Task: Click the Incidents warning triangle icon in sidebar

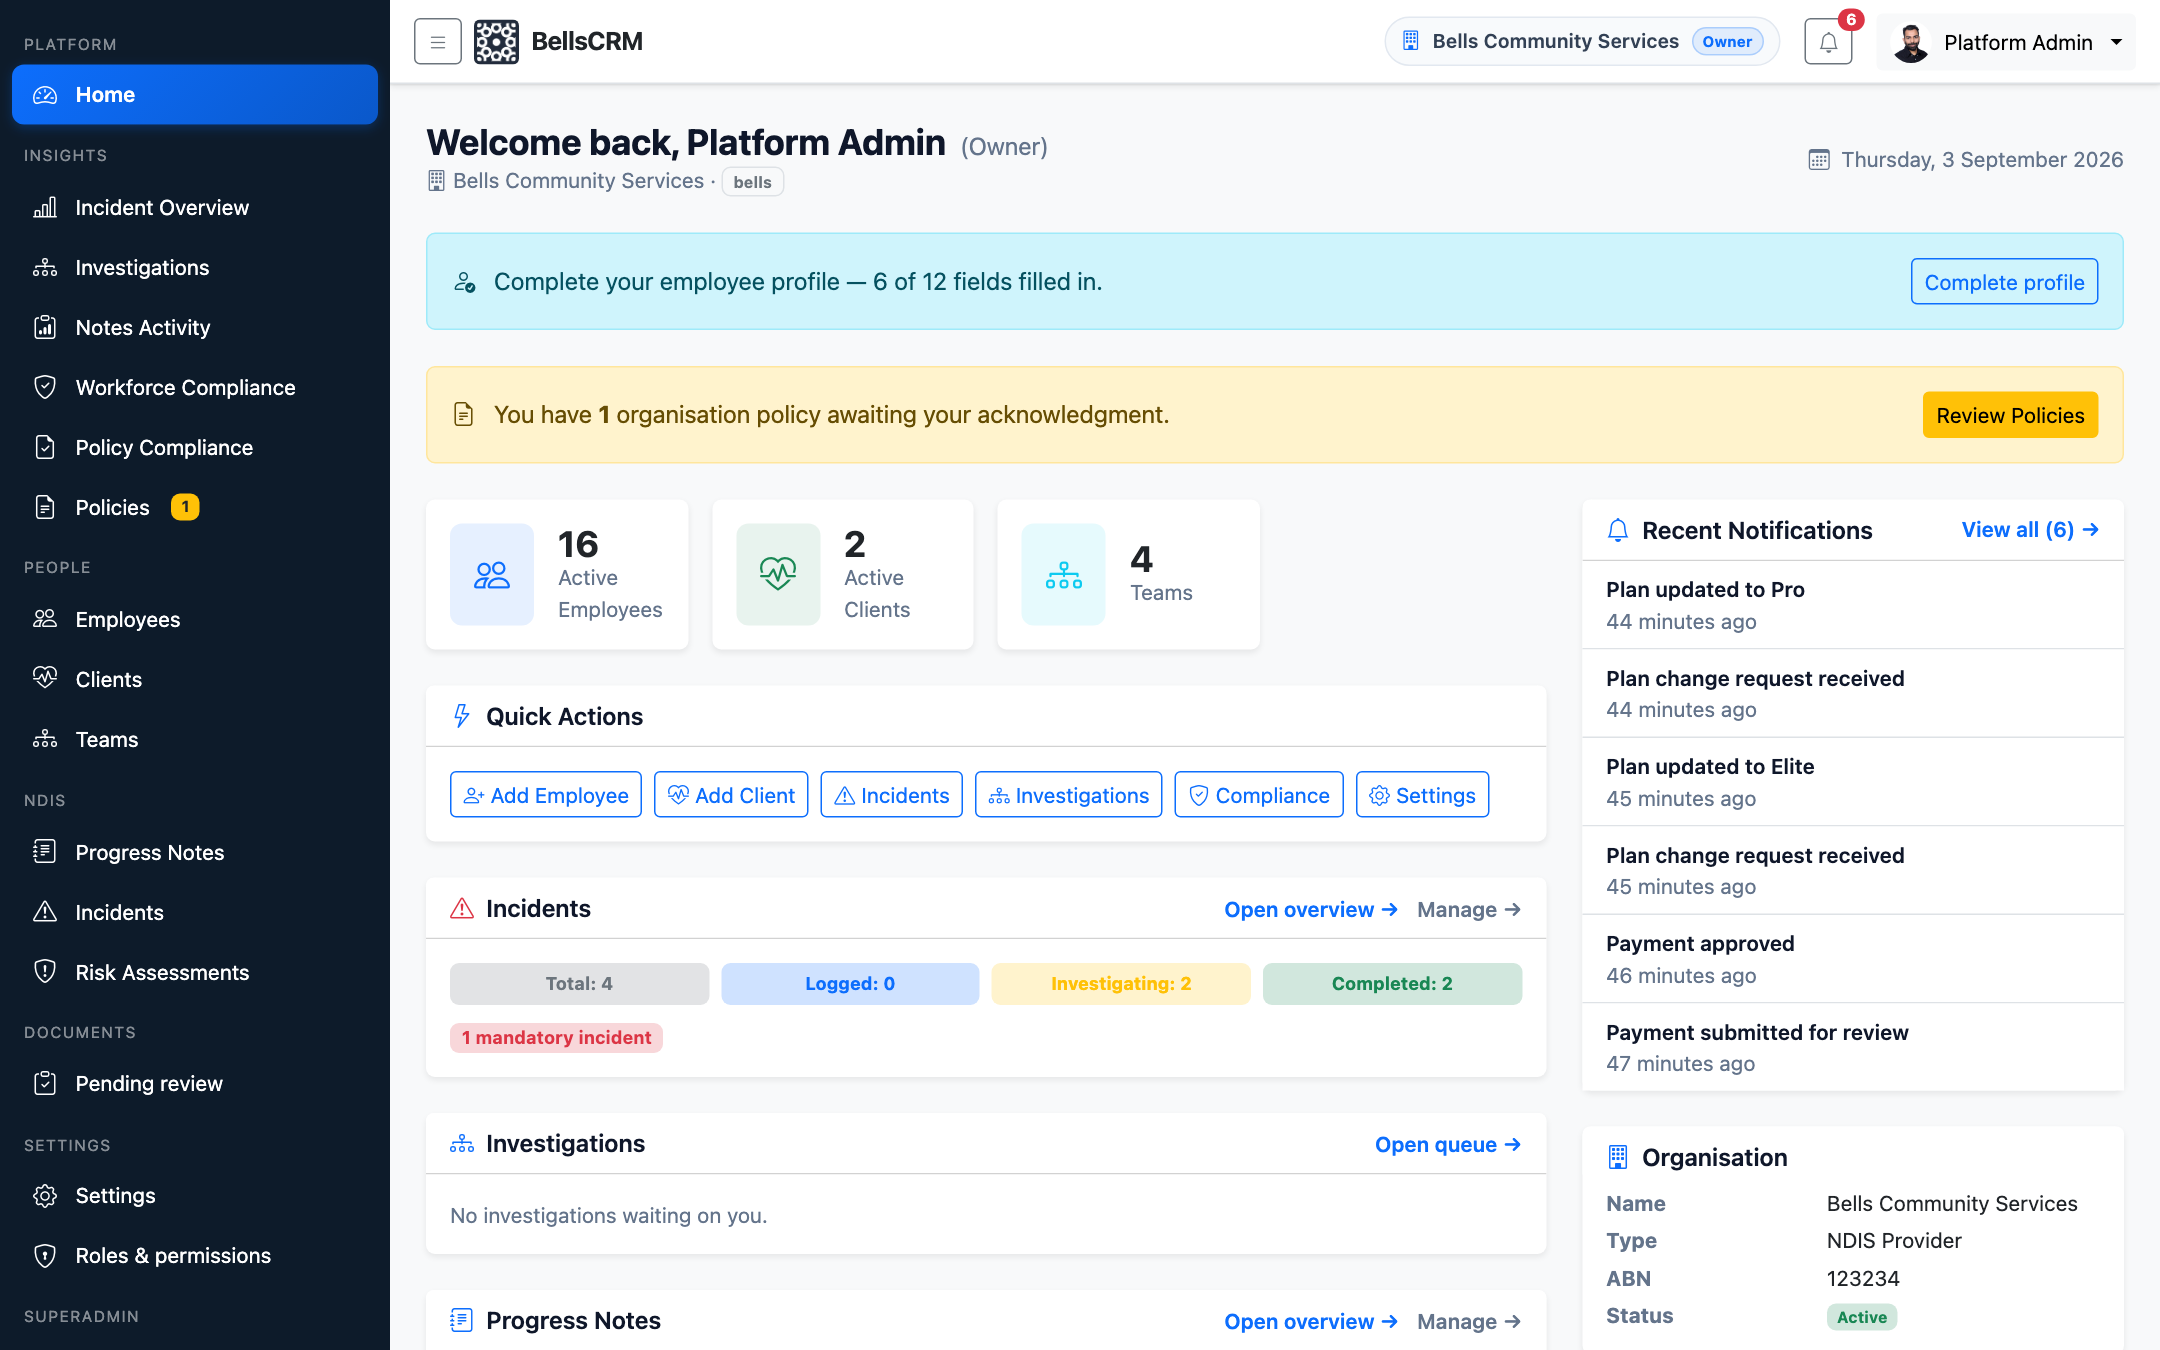Action: point(45,911)
